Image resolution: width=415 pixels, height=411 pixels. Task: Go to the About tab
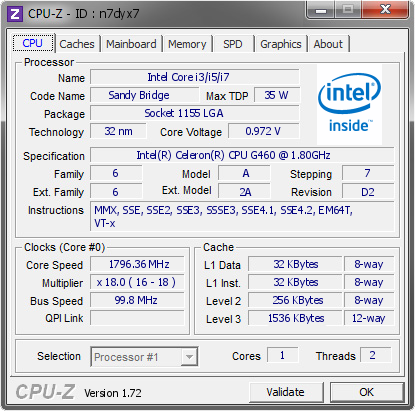[328, 44]
